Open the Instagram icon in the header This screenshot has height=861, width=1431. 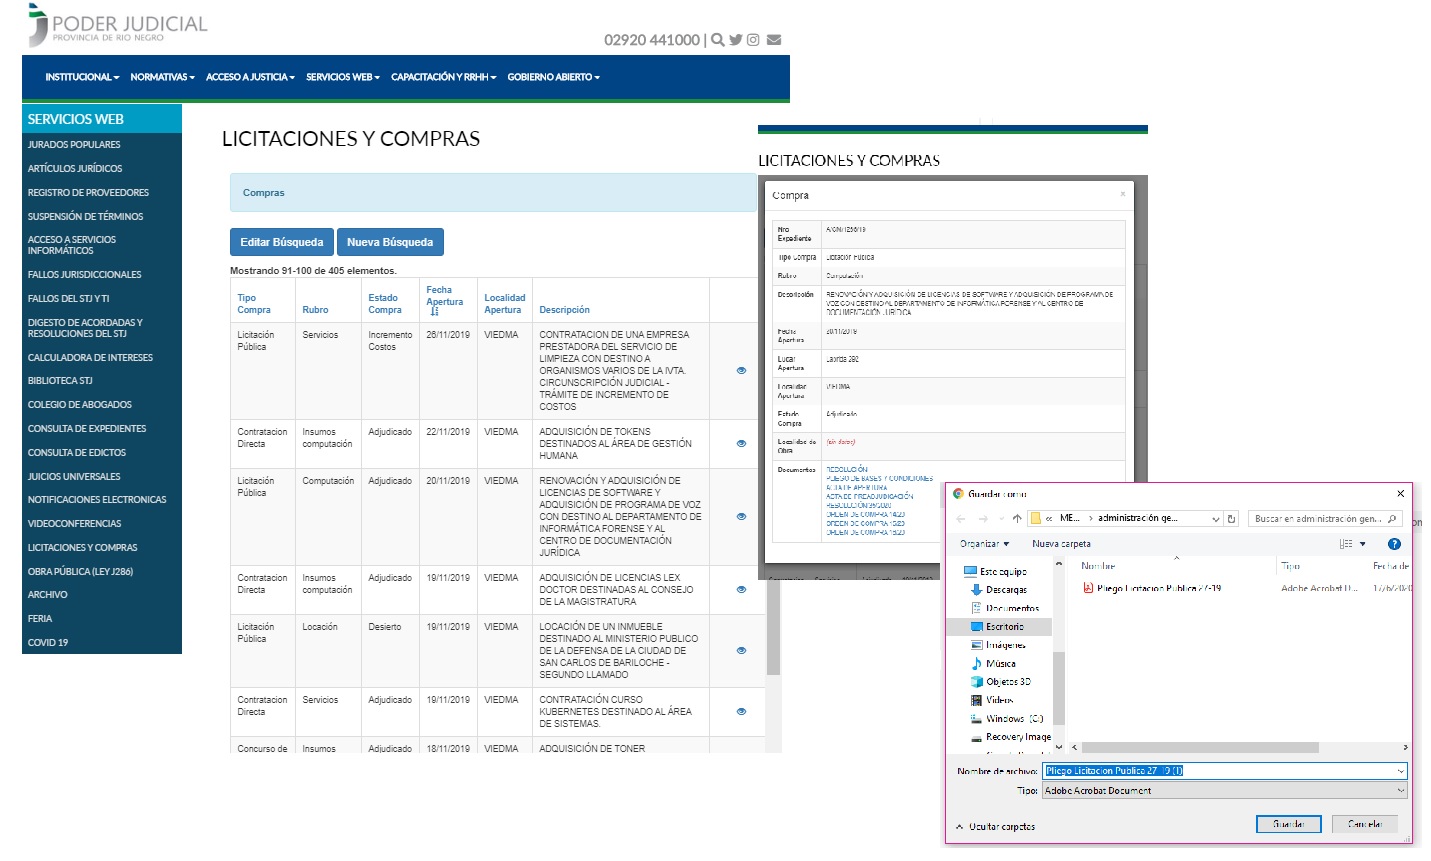pyautogui.click(x=753, y=40)
